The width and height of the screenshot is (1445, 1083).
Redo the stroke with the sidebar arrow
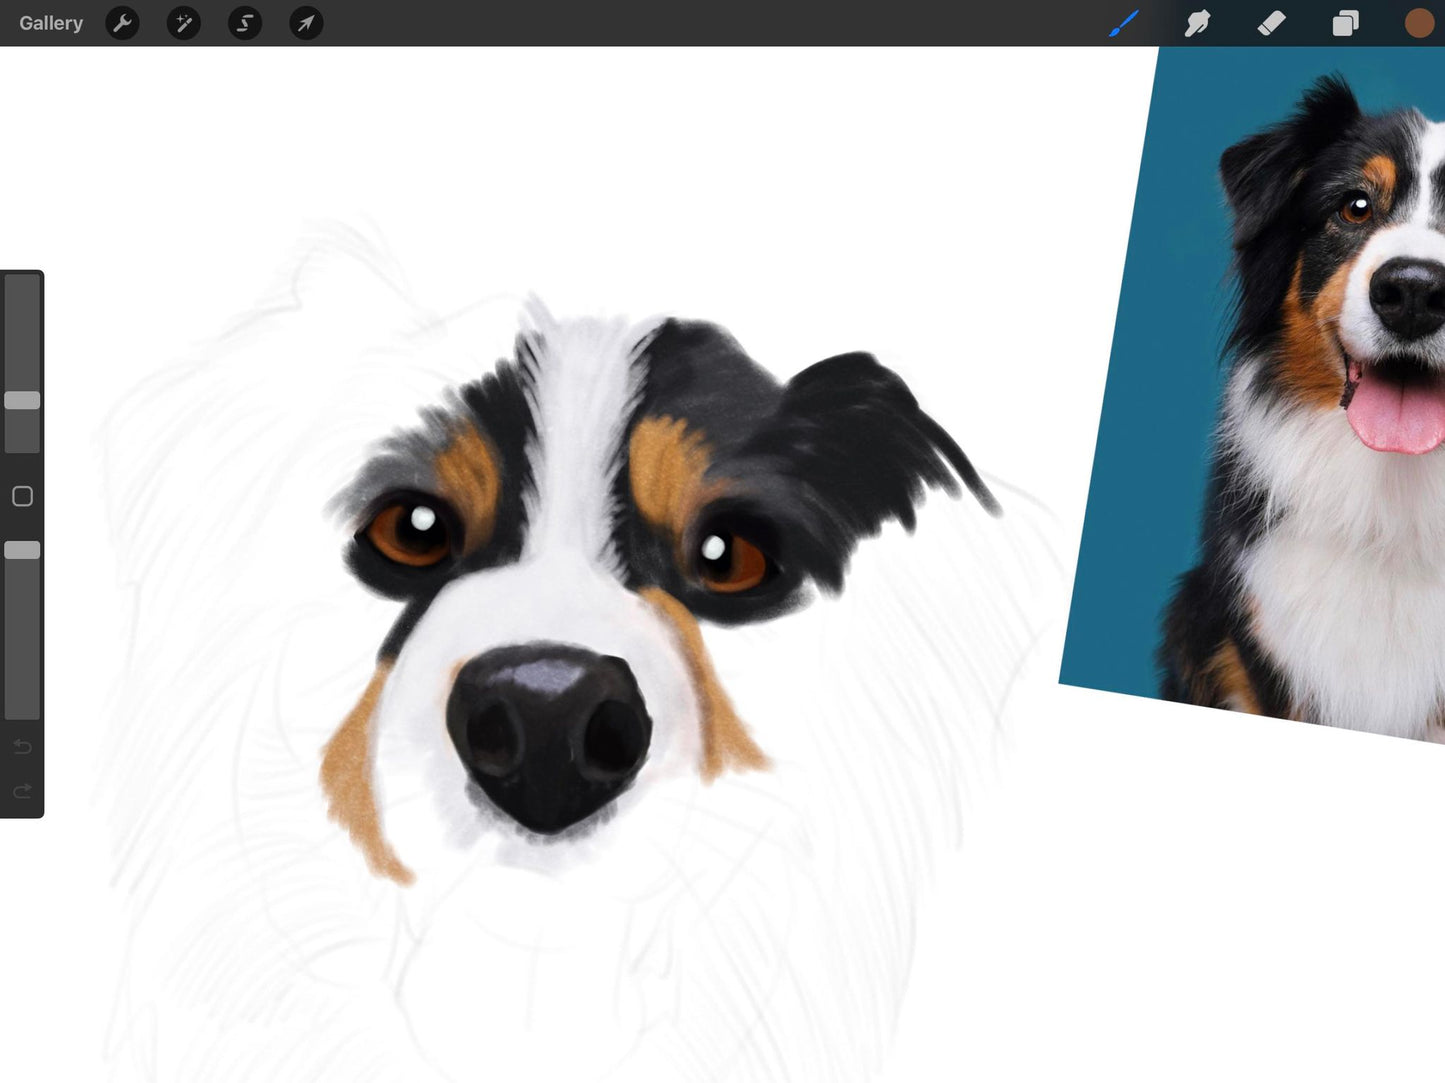tap(22, 792)
